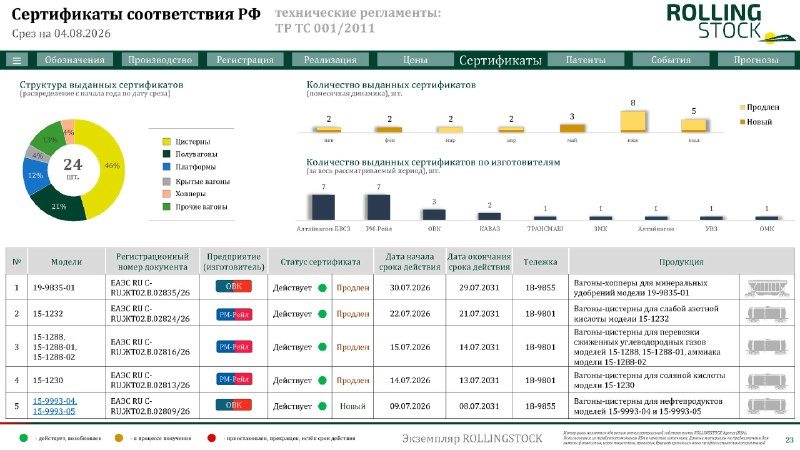This screenshot has width=800, height=450.
Task: Click the РМ-Рейл badge for model 15-1230
Action: click(234, 380)
